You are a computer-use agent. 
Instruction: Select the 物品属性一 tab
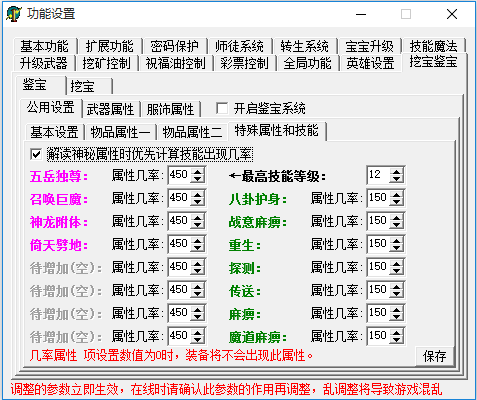120,132
